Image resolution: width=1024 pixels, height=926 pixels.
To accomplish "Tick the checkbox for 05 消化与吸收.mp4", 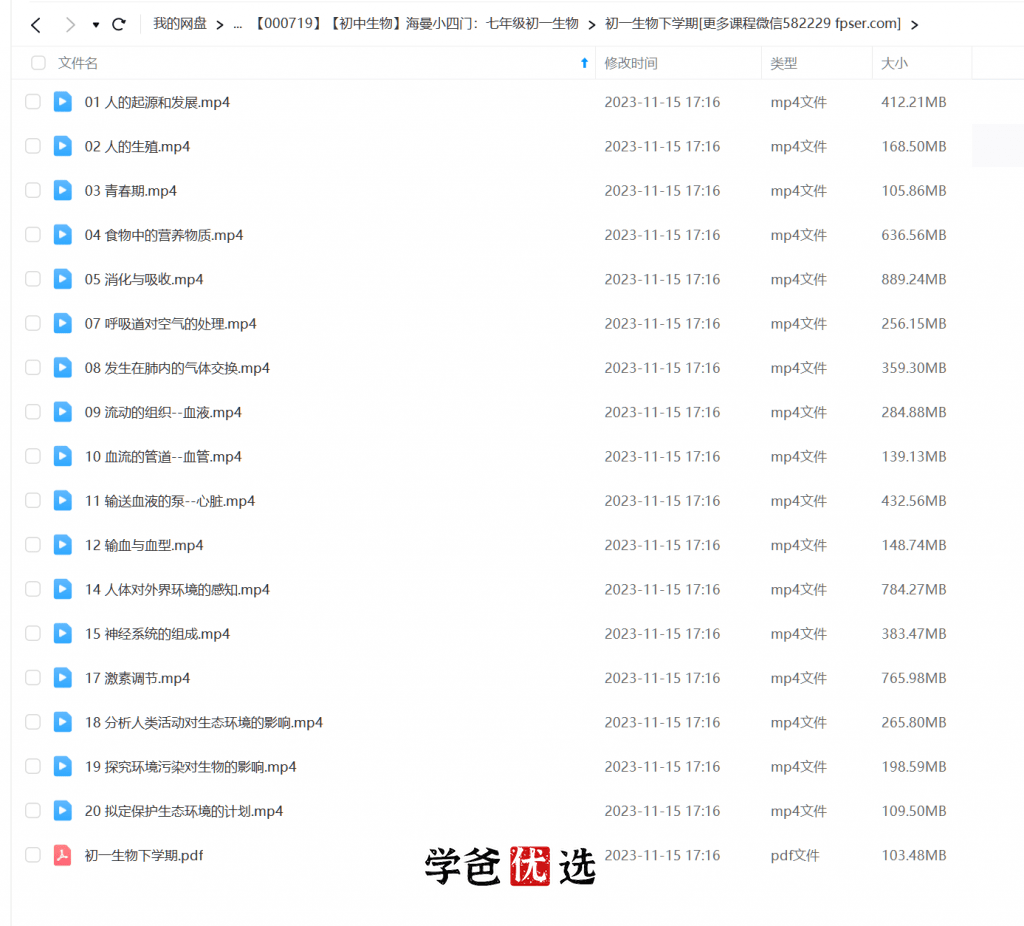I will (33, 279).
